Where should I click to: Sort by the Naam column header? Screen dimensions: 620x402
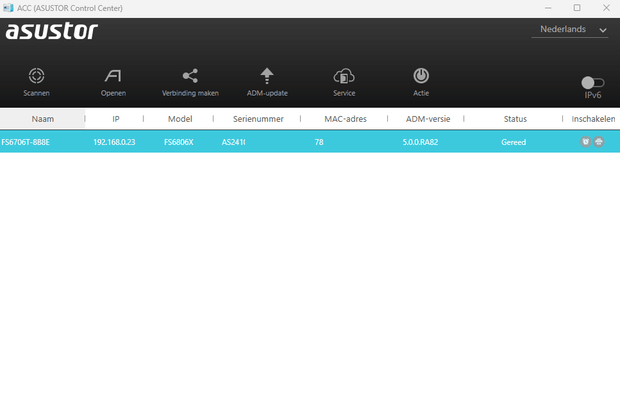coord(43,119)
